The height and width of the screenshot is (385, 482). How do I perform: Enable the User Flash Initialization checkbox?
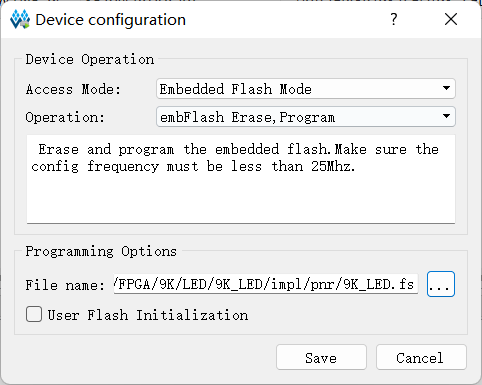34,314
